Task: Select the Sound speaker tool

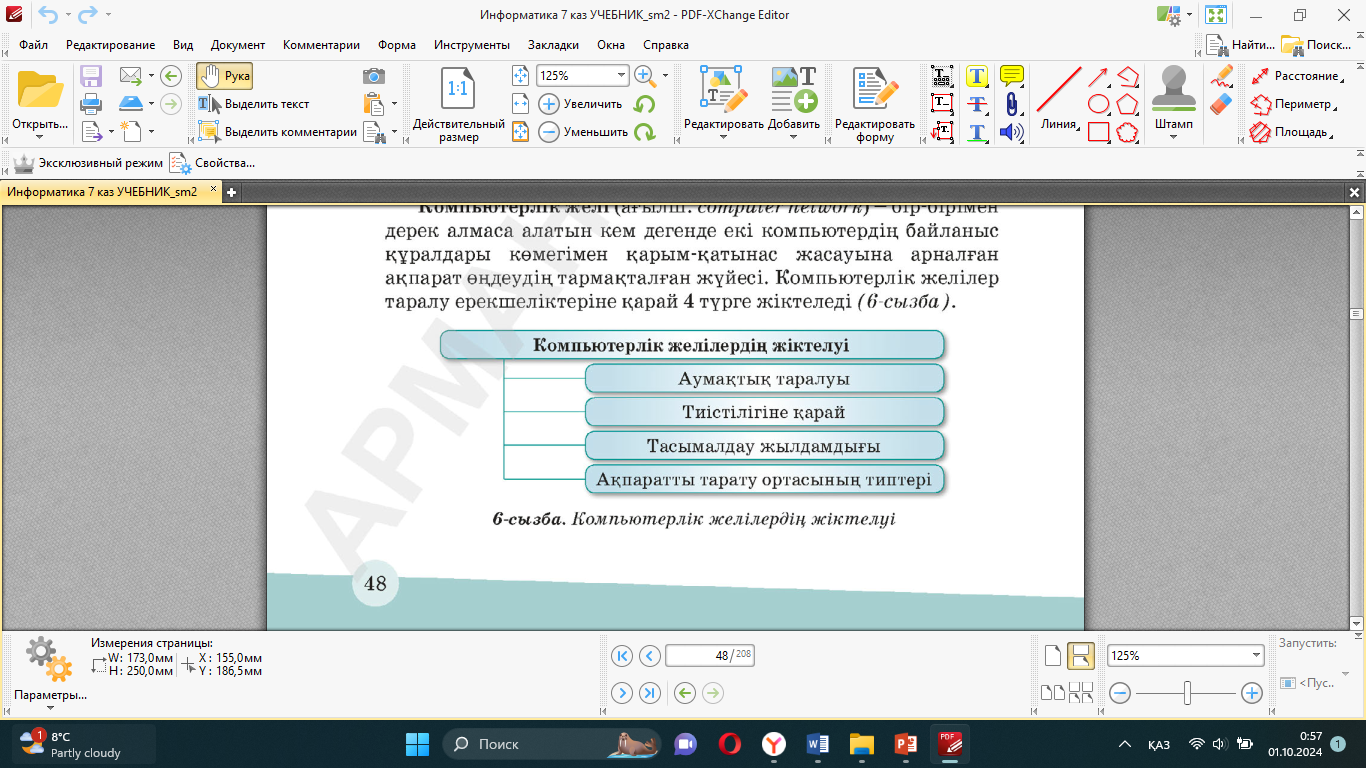Action: tap(1012, 131)
